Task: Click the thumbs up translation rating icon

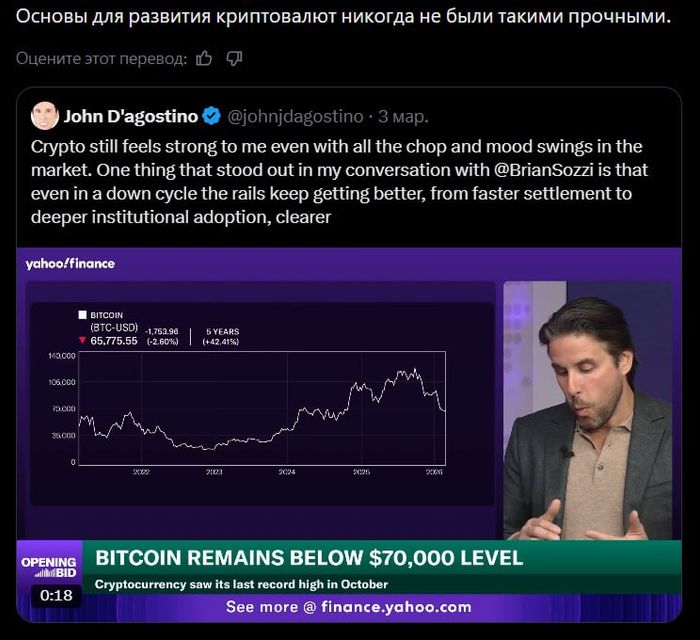Action: tap(204, 58)
